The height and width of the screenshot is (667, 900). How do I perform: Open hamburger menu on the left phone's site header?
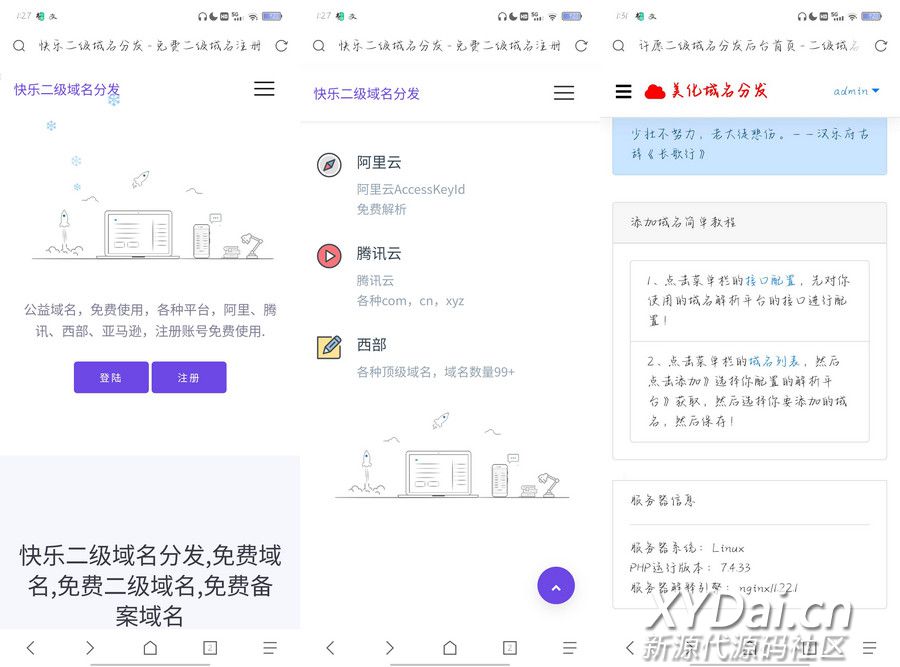pyautogui.click(x=264, y=89)
